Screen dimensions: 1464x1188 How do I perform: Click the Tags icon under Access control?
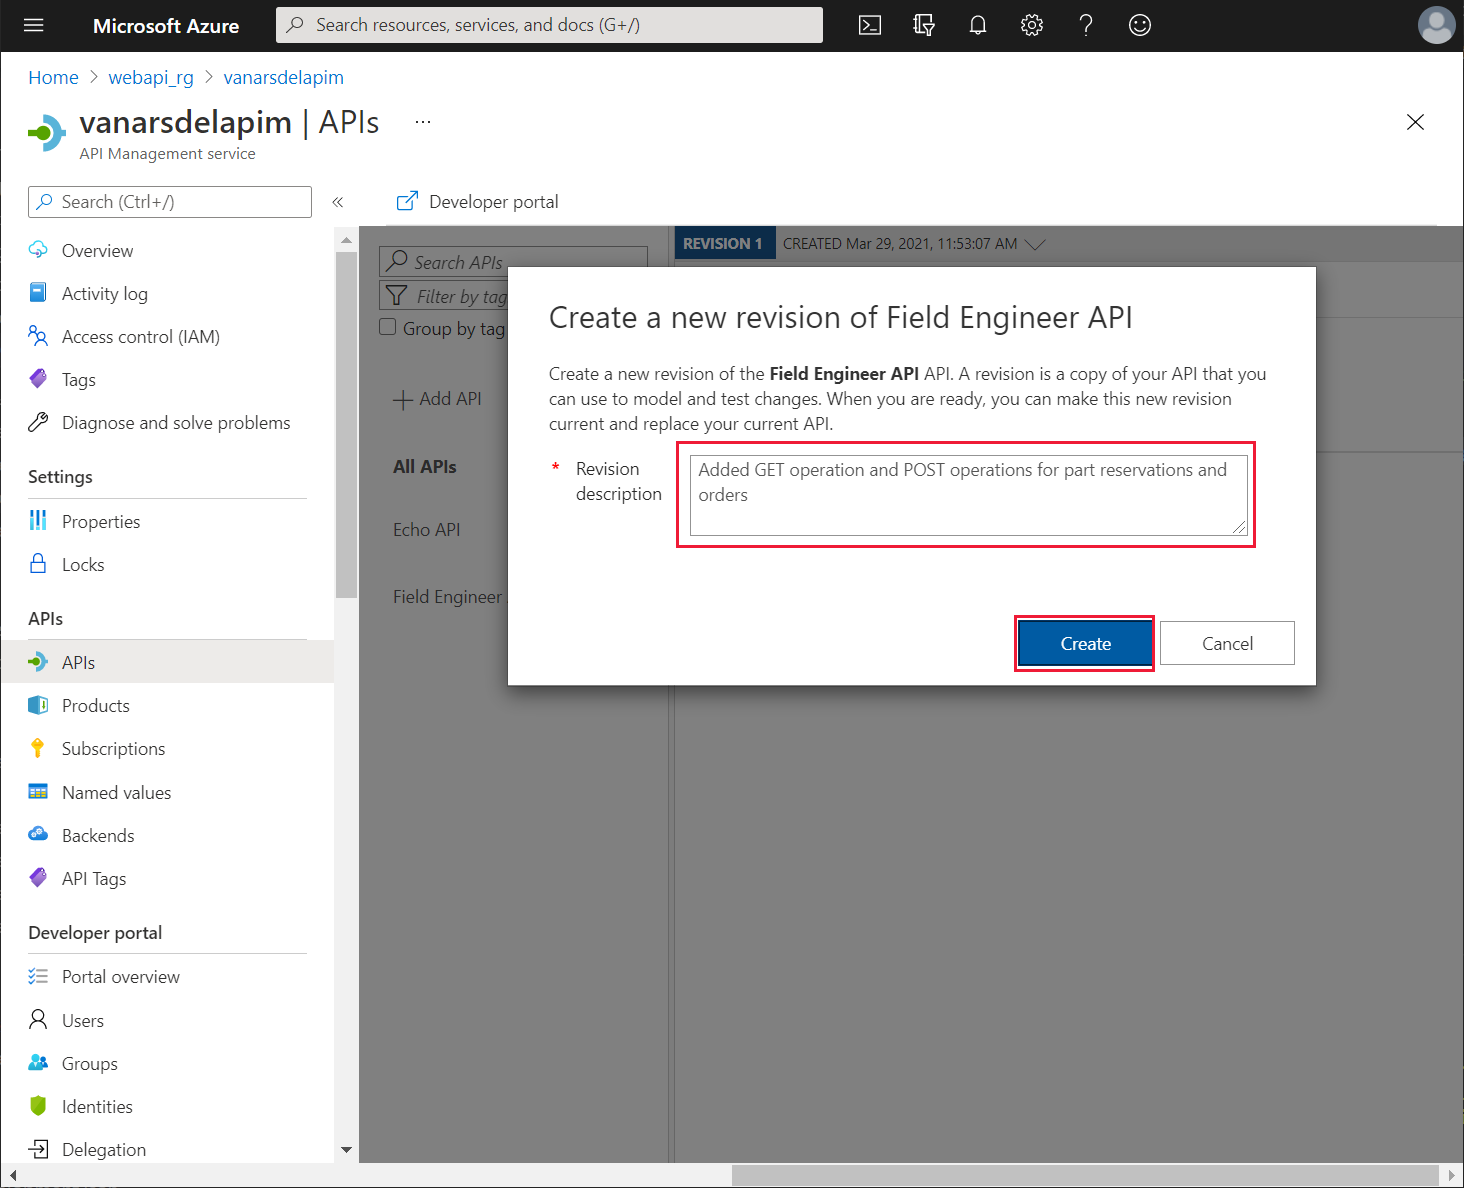pyautogui.click(x=38, y=379)
